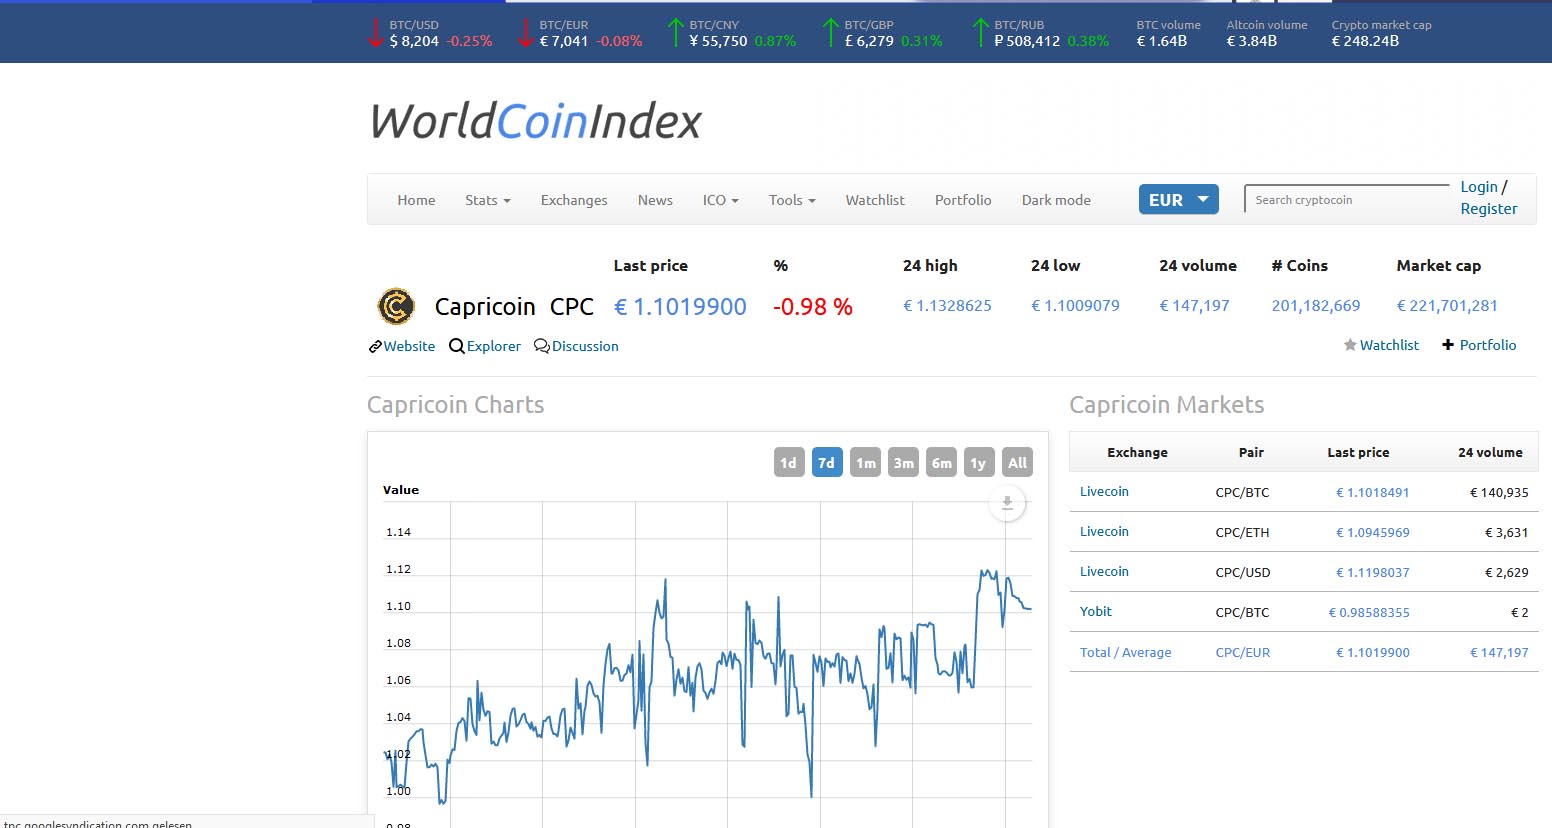Viewport: 1552px width, 828px height.
Task: Click the Pair column header
Action: tap(1251, 453)
